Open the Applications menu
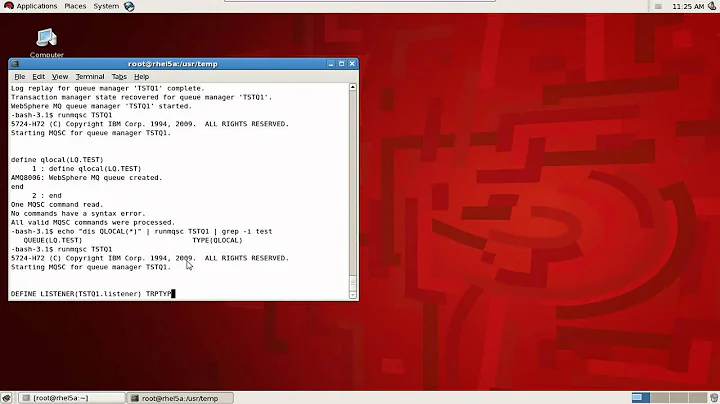This screenshot has height=404, width=720. point(37,6)
